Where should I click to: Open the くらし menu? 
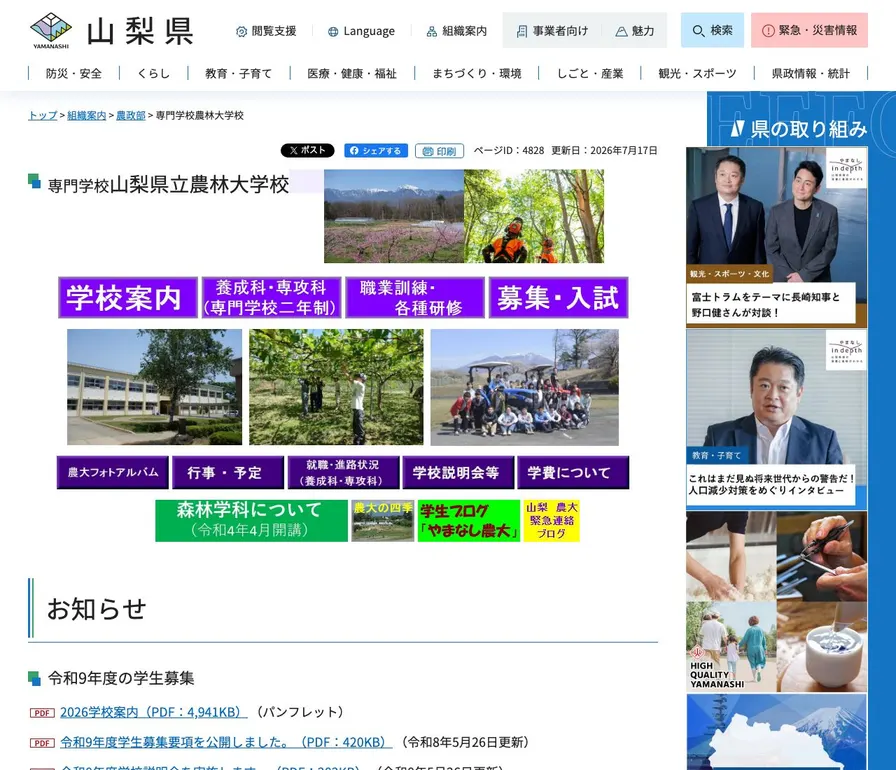coord(153,74)
